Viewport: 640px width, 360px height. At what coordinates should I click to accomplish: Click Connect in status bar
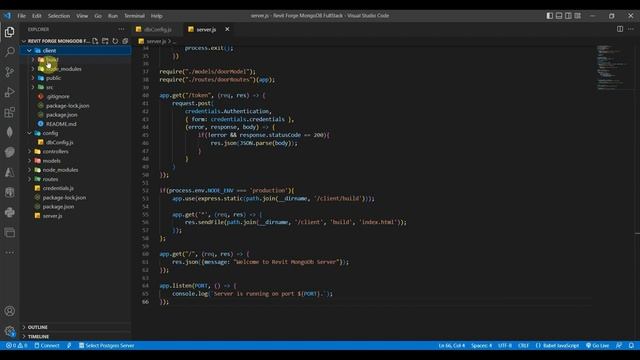coord(47,345)
